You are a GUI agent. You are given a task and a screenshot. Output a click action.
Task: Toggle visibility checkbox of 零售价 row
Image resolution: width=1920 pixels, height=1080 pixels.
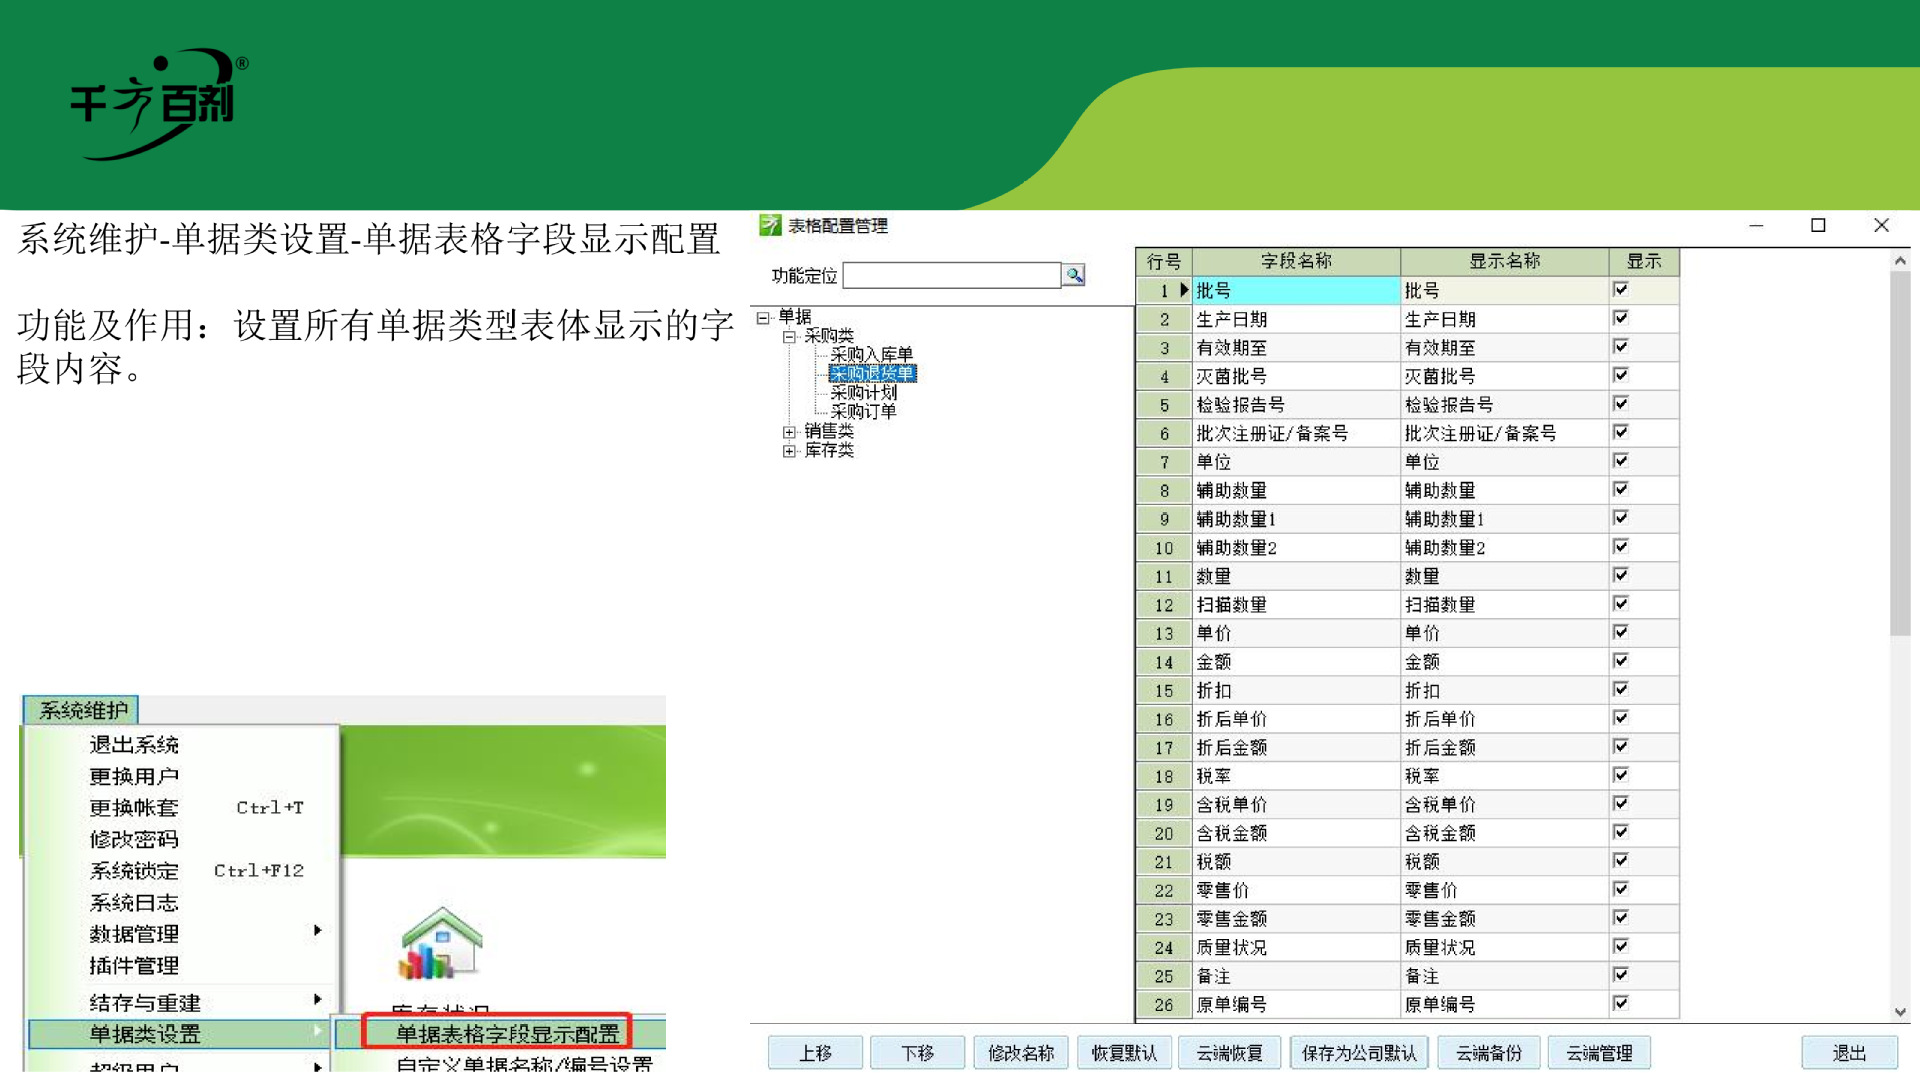coord(1621,890)
